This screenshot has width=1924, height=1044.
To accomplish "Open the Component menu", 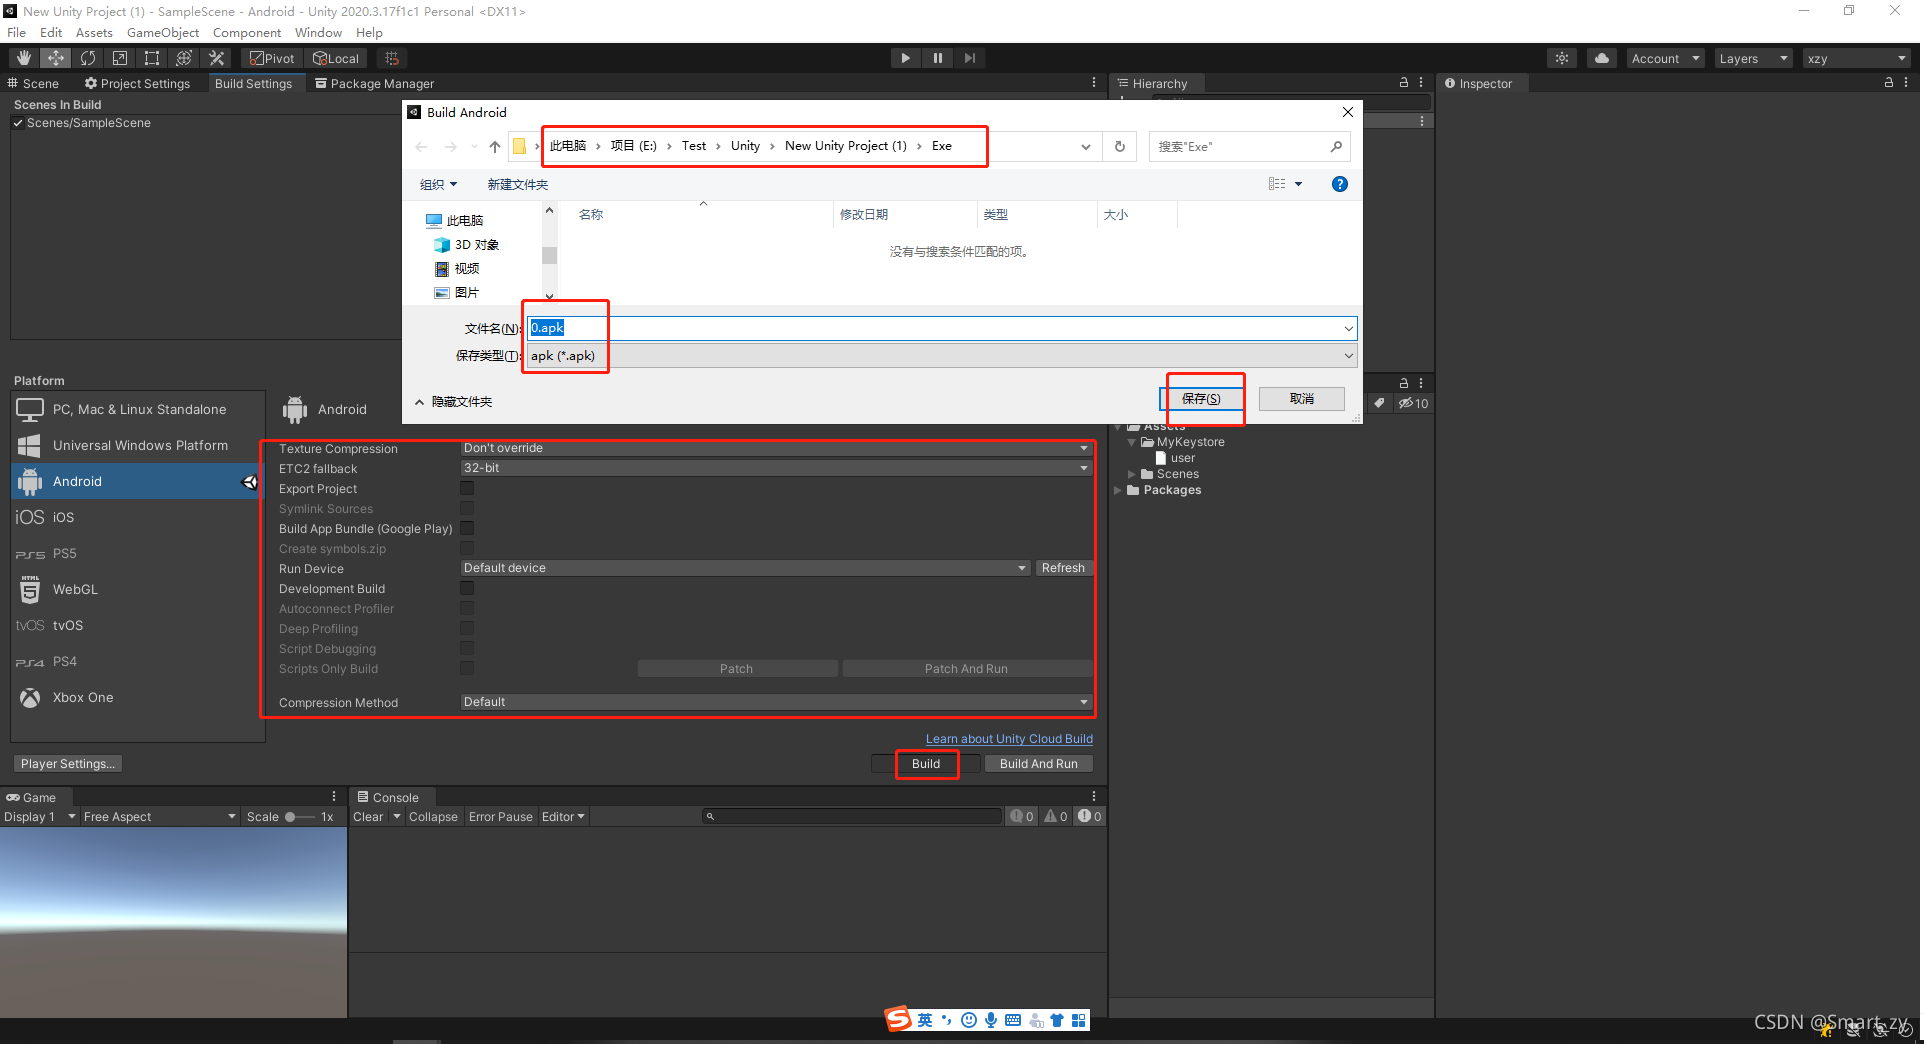I will 247,32.
